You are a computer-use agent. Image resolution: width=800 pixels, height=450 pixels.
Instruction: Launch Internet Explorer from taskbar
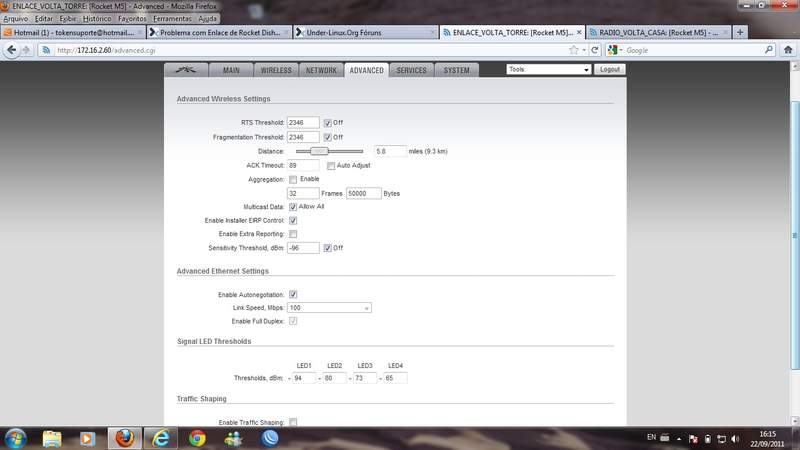pos(161,438)
